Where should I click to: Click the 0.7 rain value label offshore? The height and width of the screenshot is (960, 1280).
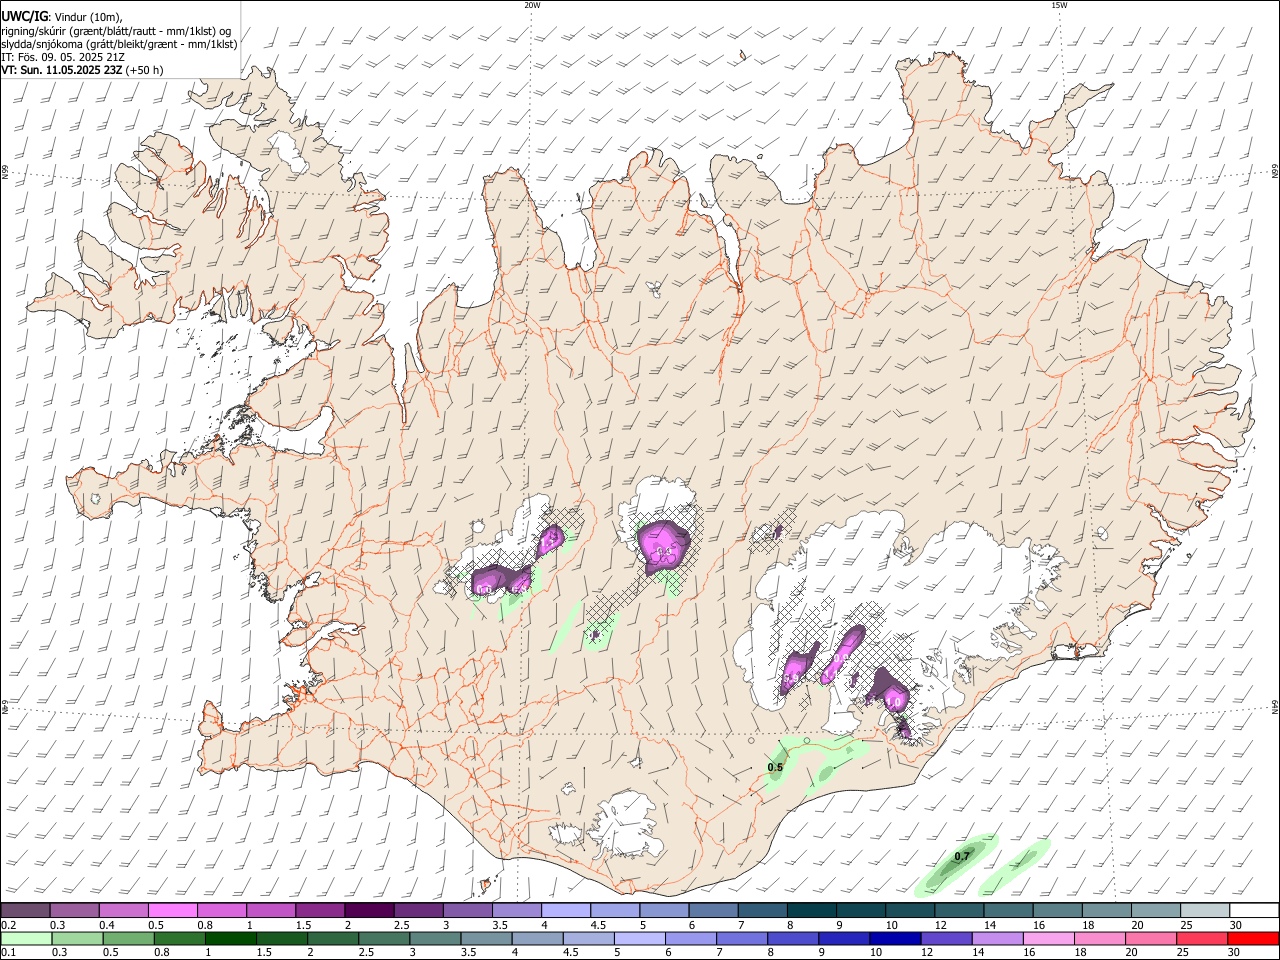962,857
